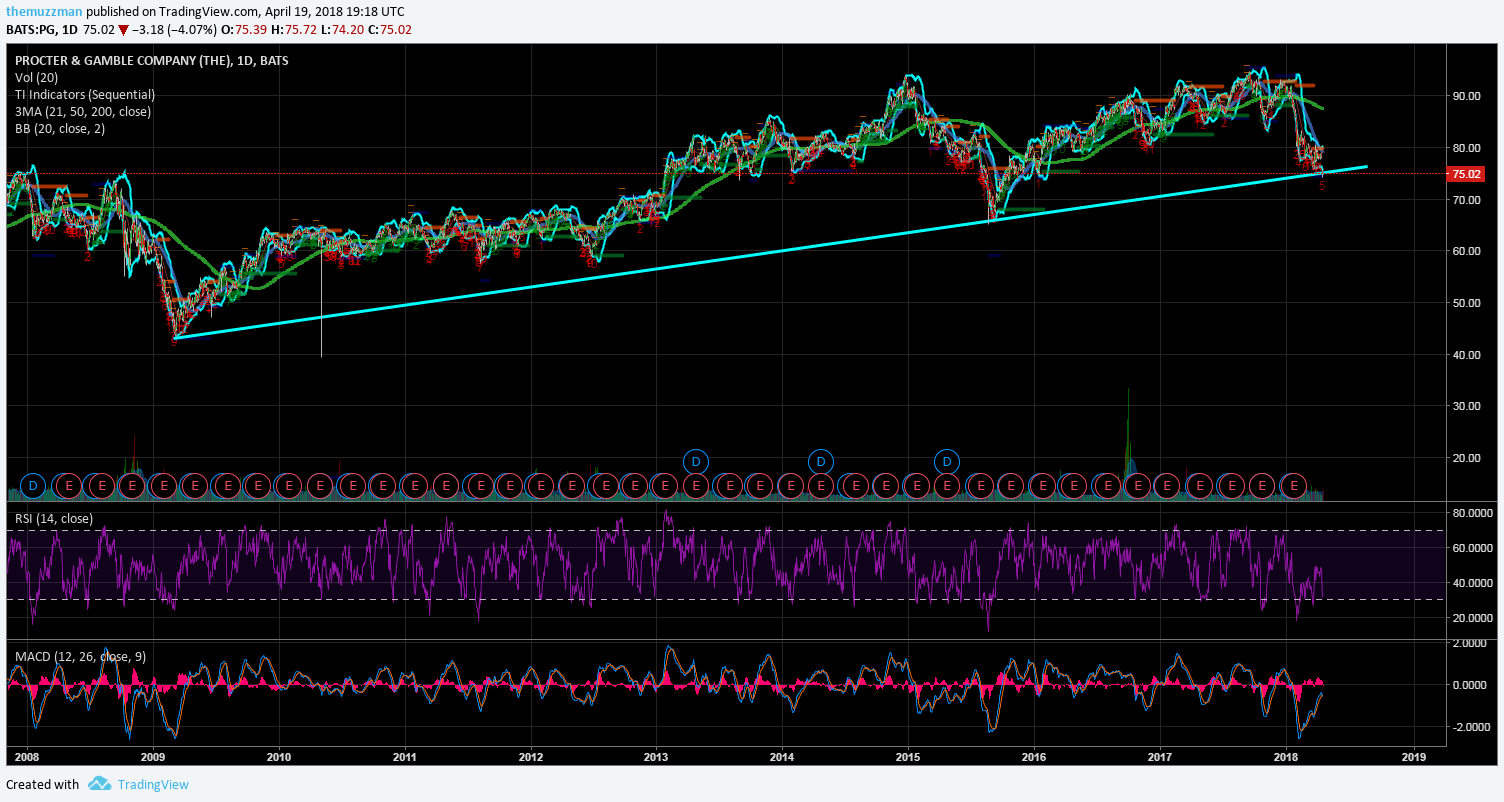Open the TradingView link beside 'Created with'
The image size is (1504, 802).
[153, 784]
